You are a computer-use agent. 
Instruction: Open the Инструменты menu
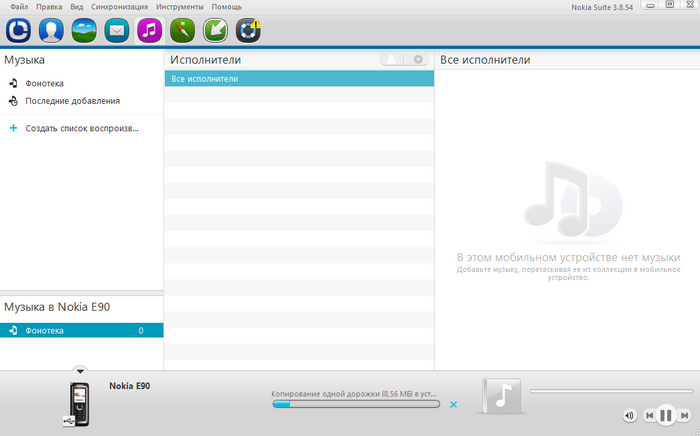(x=179, y=7)
